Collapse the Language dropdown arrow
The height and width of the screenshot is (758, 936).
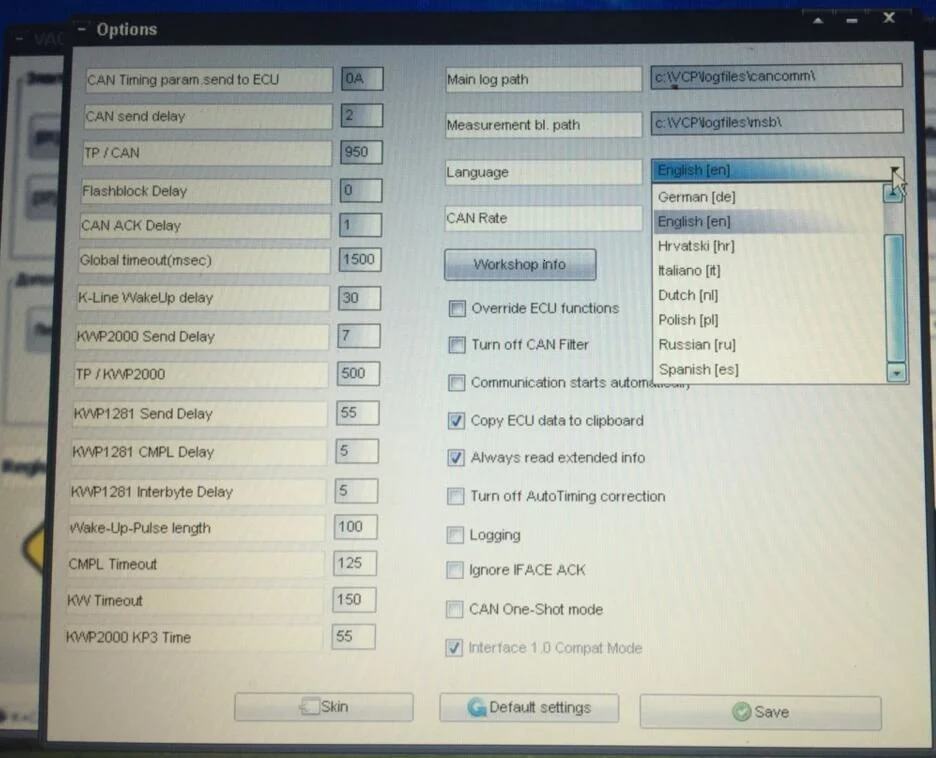(895, 171)
